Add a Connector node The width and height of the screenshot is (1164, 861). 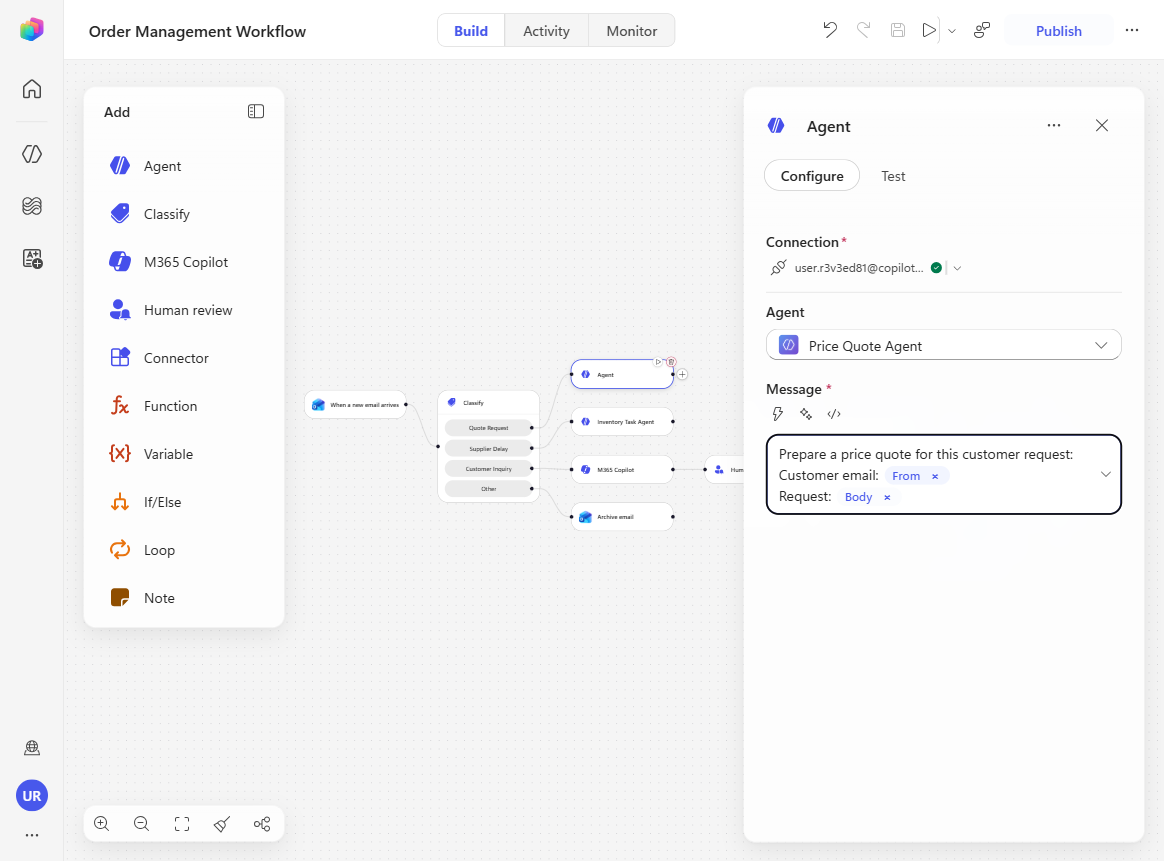point(184,358)
